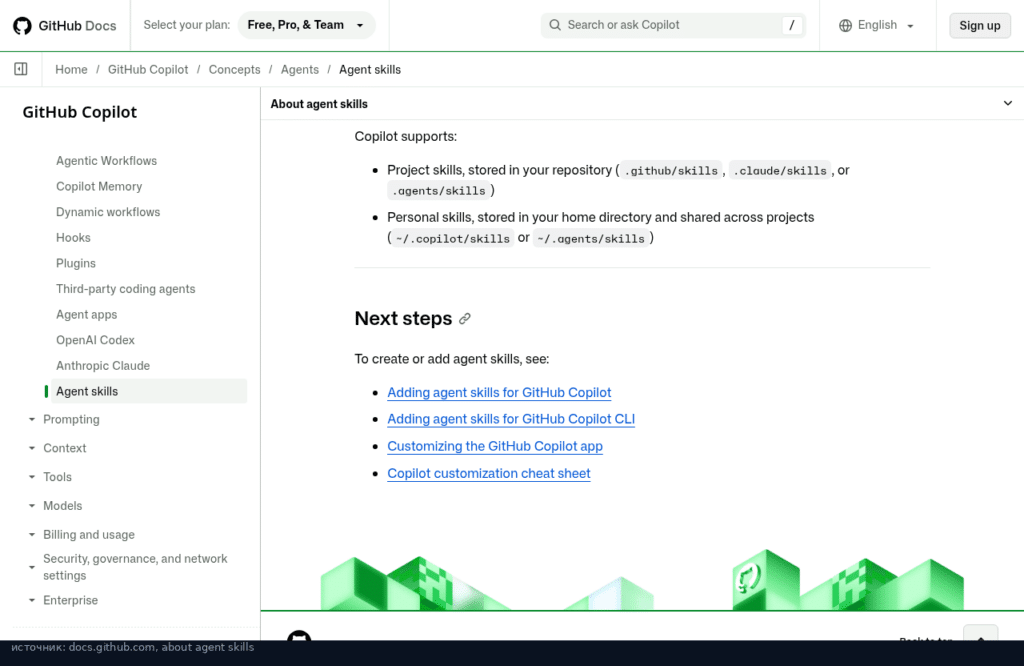
Task: Open Adding agent skills for Copilot CLI link
Action: 511,419
